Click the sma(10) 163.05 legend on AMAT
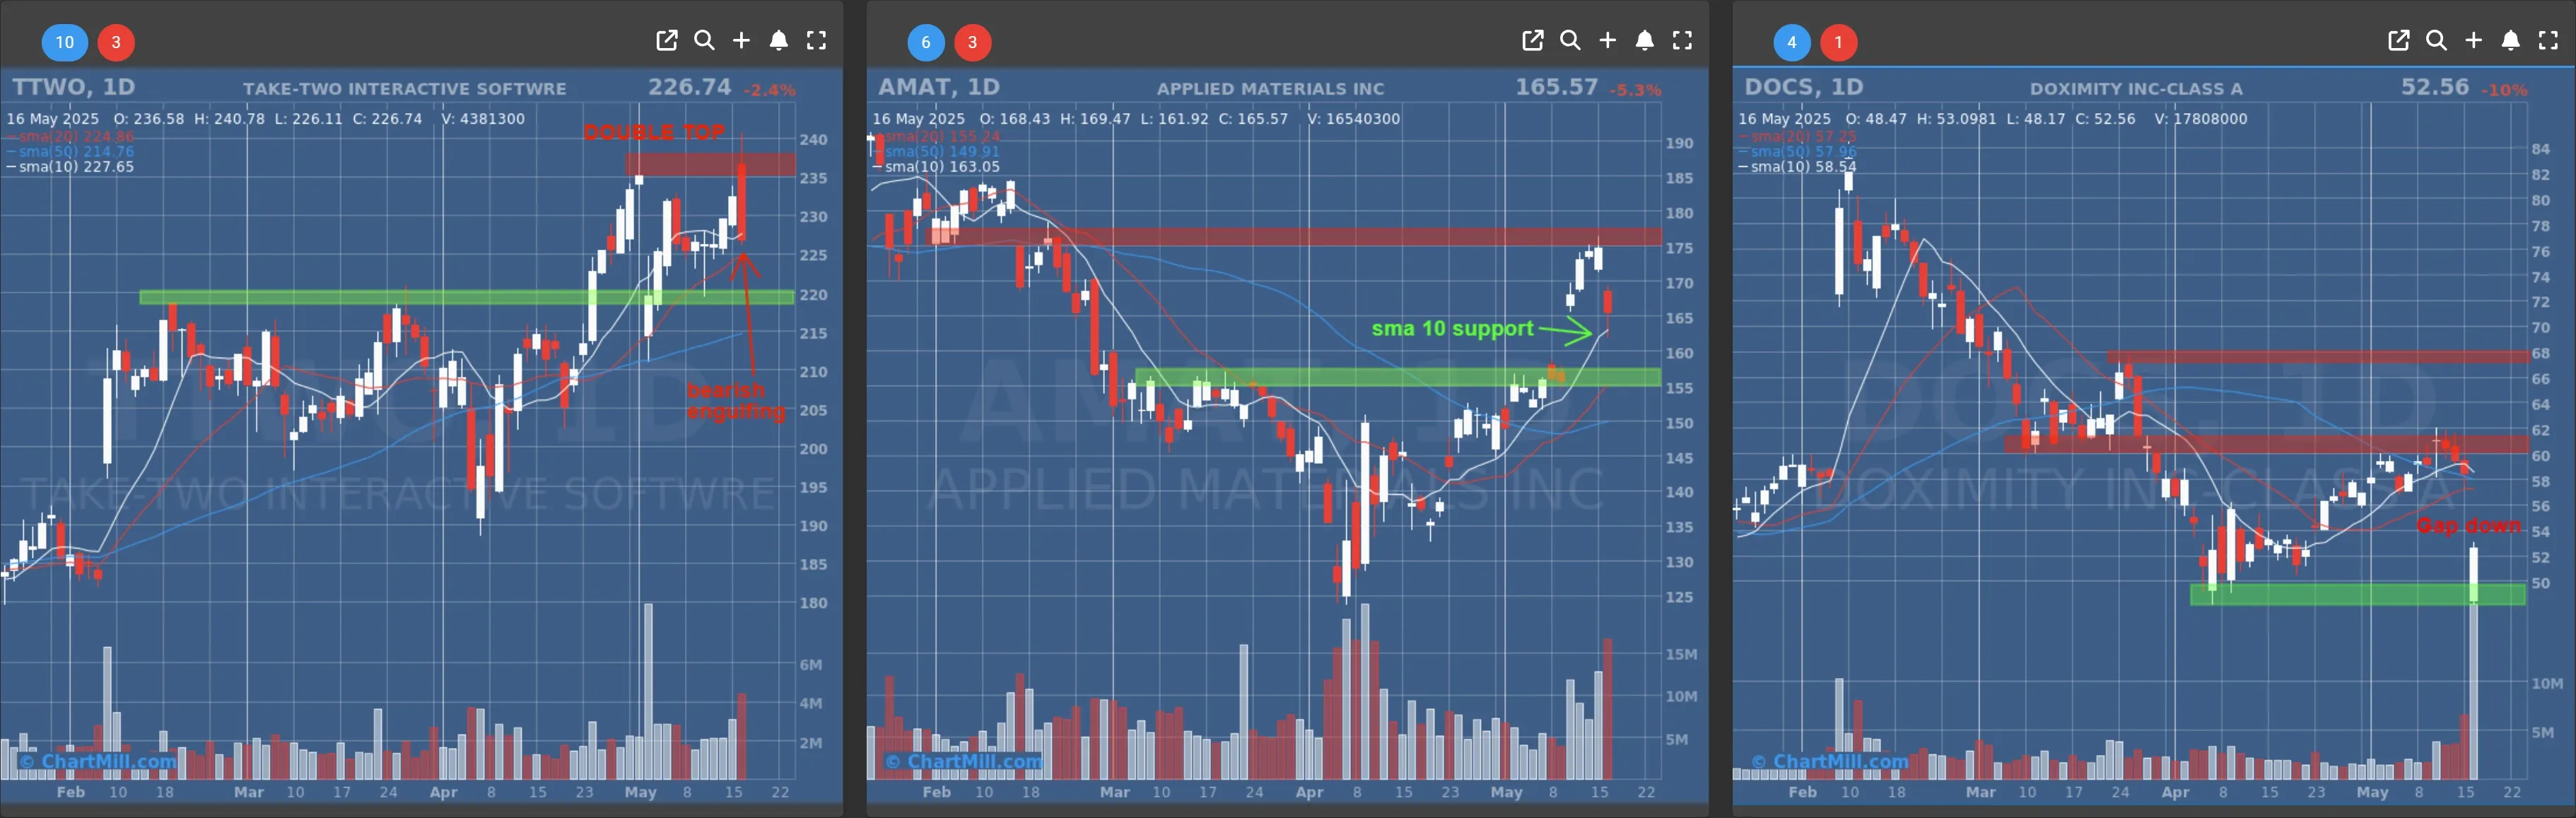Viewport: 2576px width, 818px height. [936, 167]
